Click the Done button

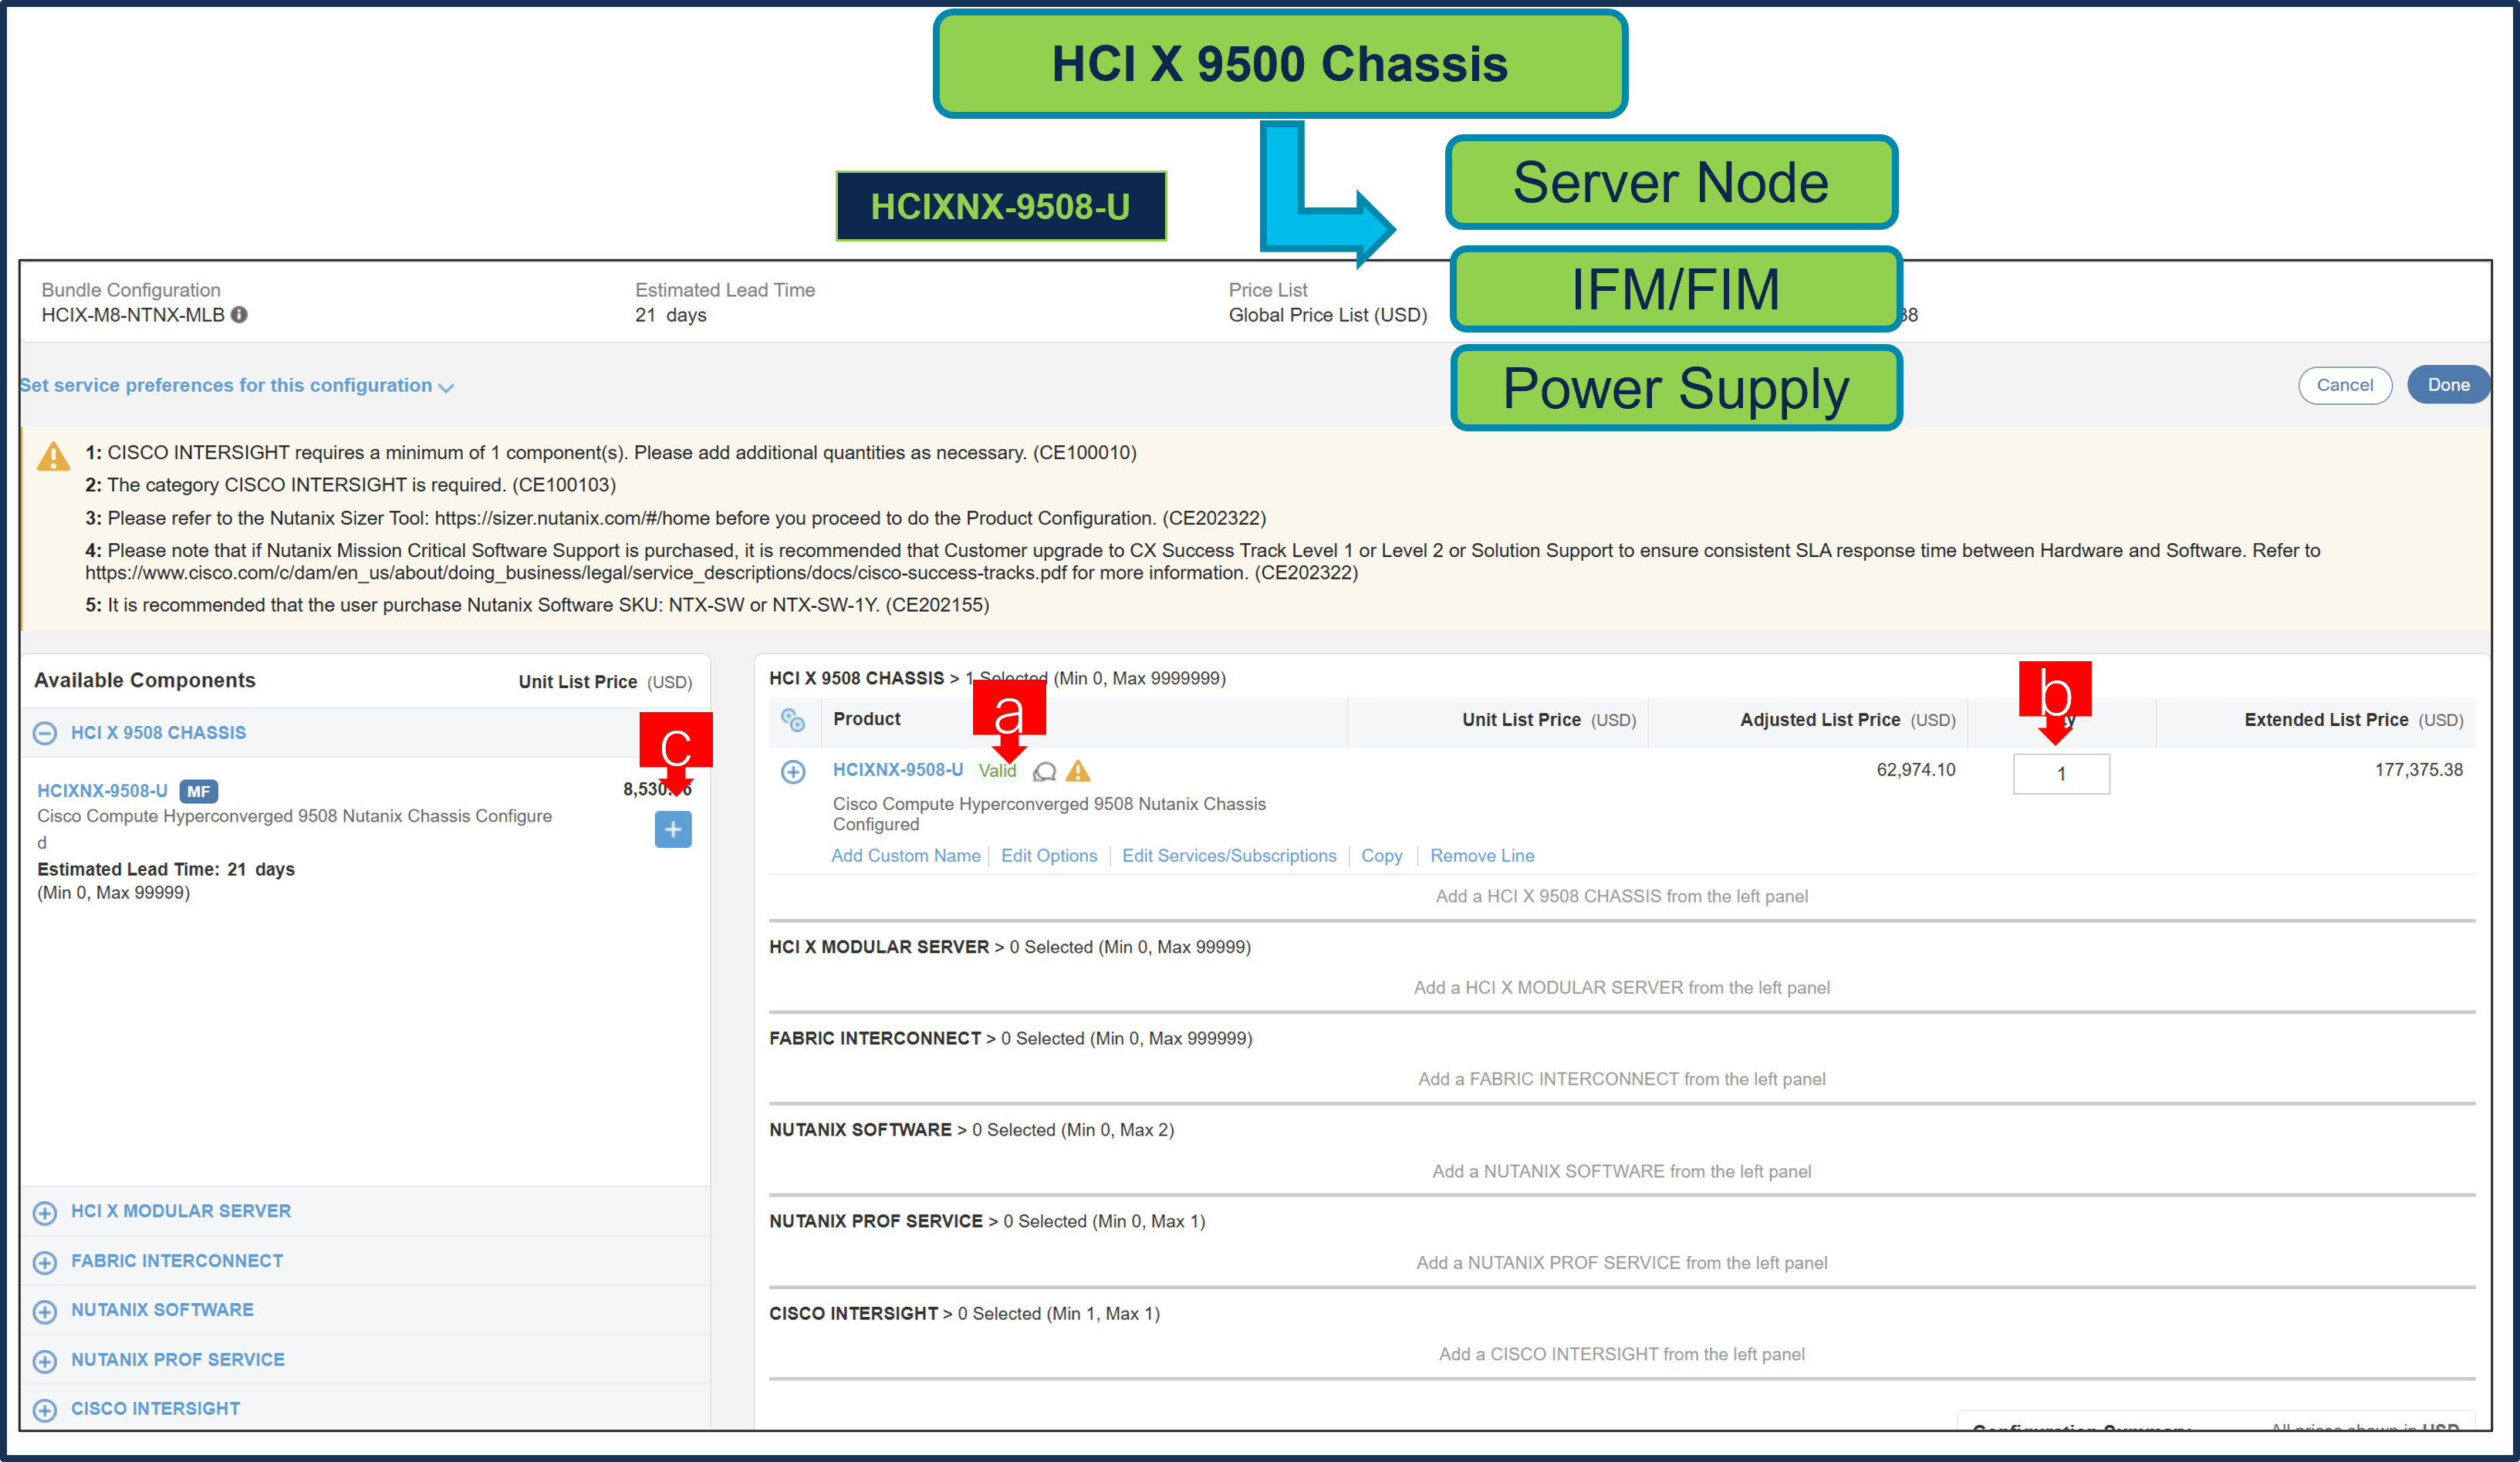[x=2449, y=385]
